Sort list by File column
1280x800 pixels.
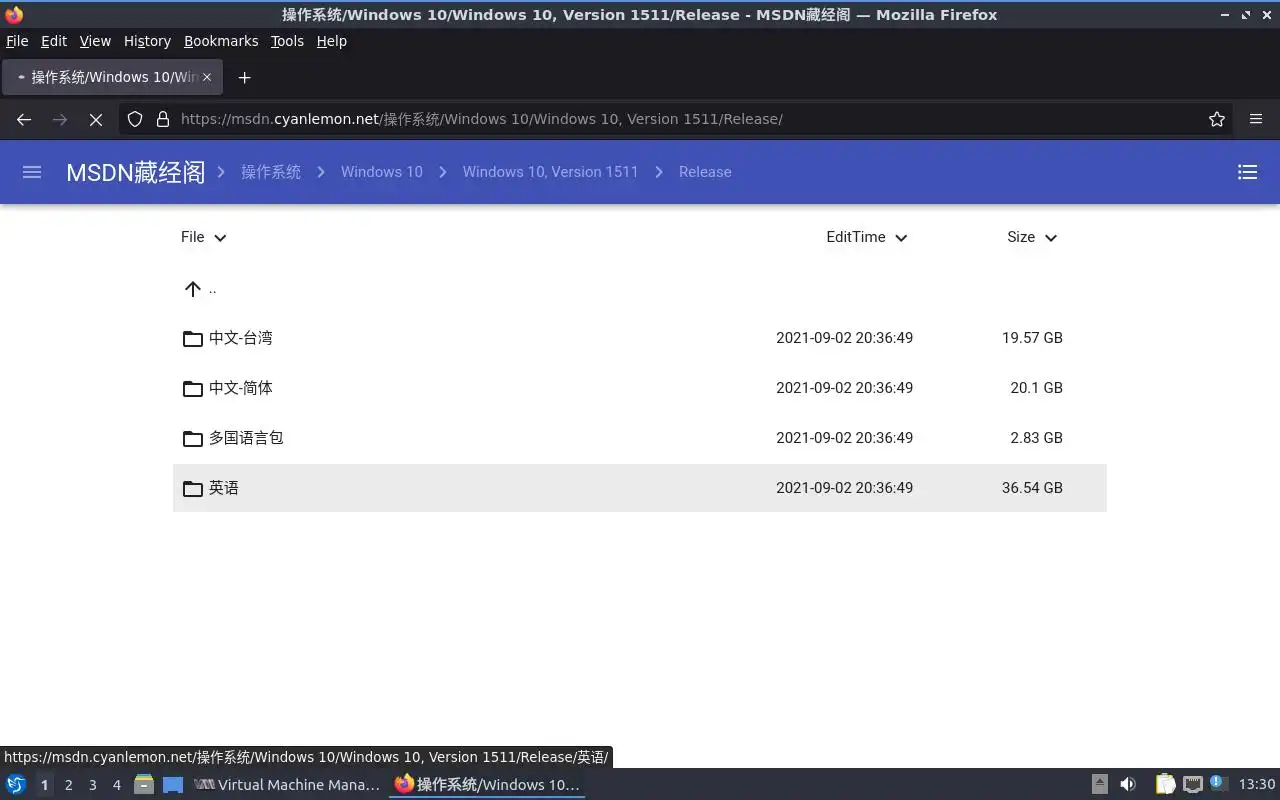tap(204, 237)
